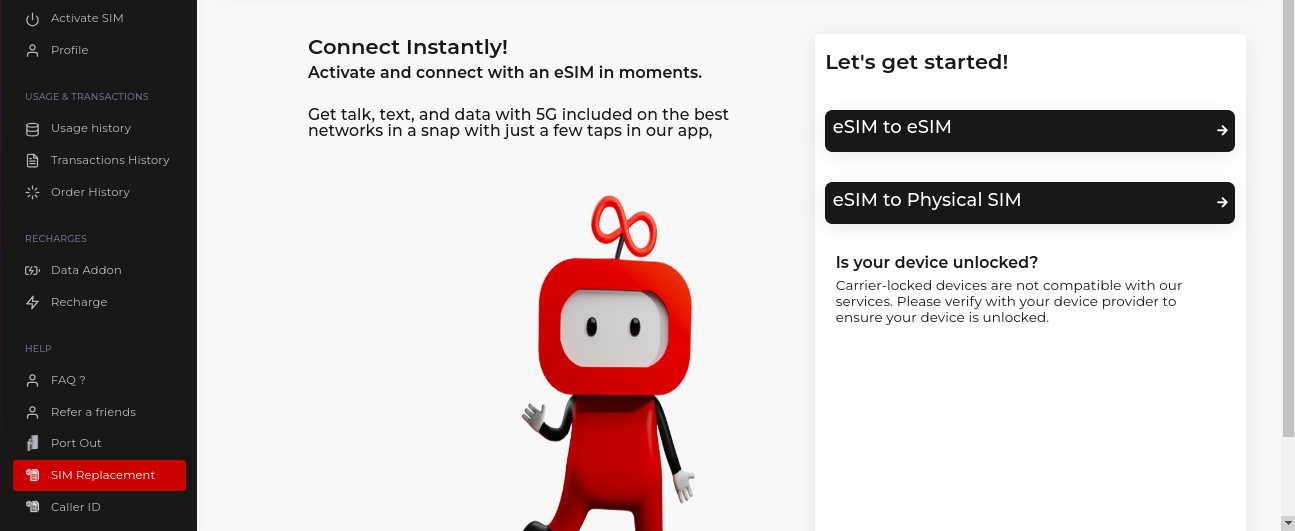Click the Caller ID icon in sidebar
The width and height of the screenshot is (1295, 531).
32,507
